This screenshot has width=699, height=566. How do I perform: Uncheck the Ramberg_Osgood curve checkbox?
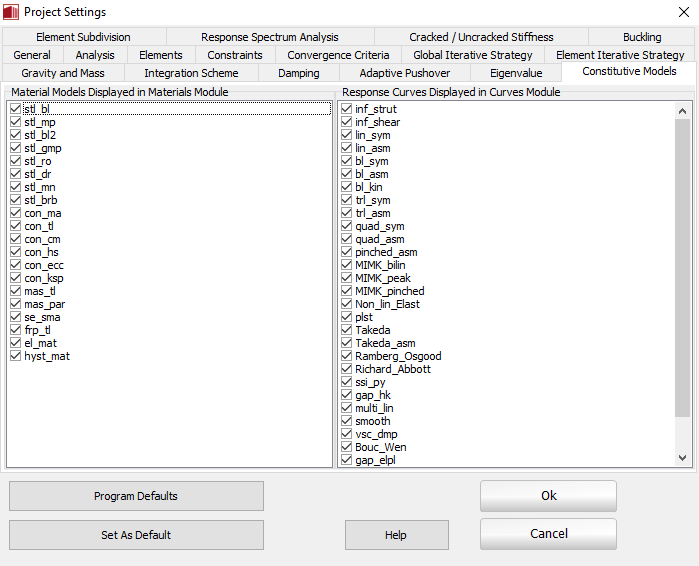coord(347,356)
